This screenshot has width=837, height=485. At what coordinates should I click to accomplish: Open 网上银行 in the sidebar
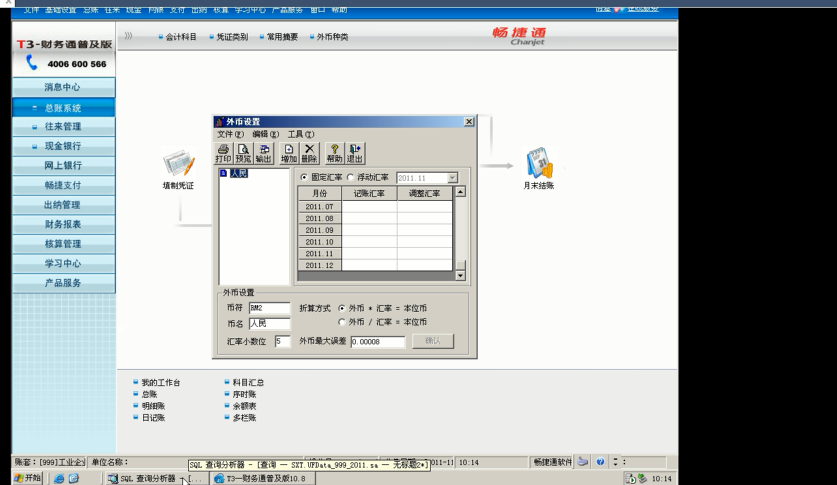pyautogui.click(x=64, y=165)
